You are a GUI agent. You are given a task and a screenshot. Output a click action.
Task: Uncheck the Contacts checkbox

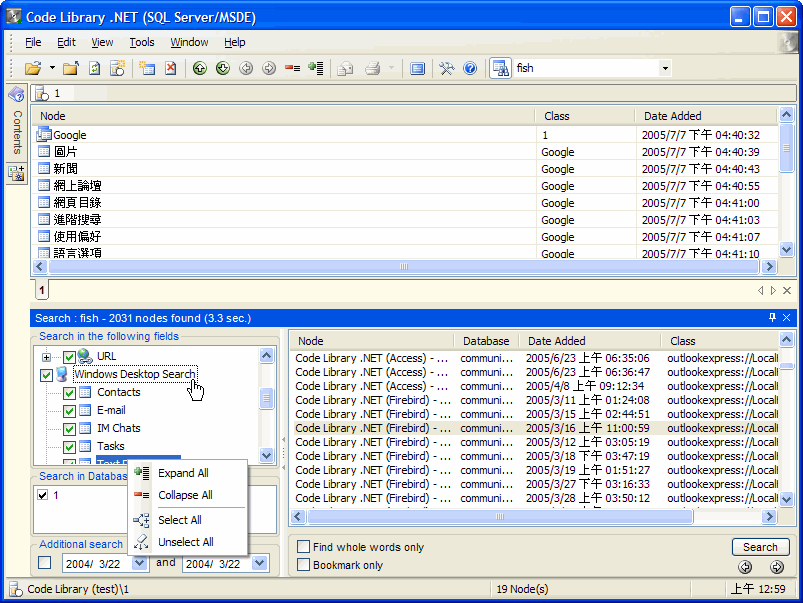[69, 393]
